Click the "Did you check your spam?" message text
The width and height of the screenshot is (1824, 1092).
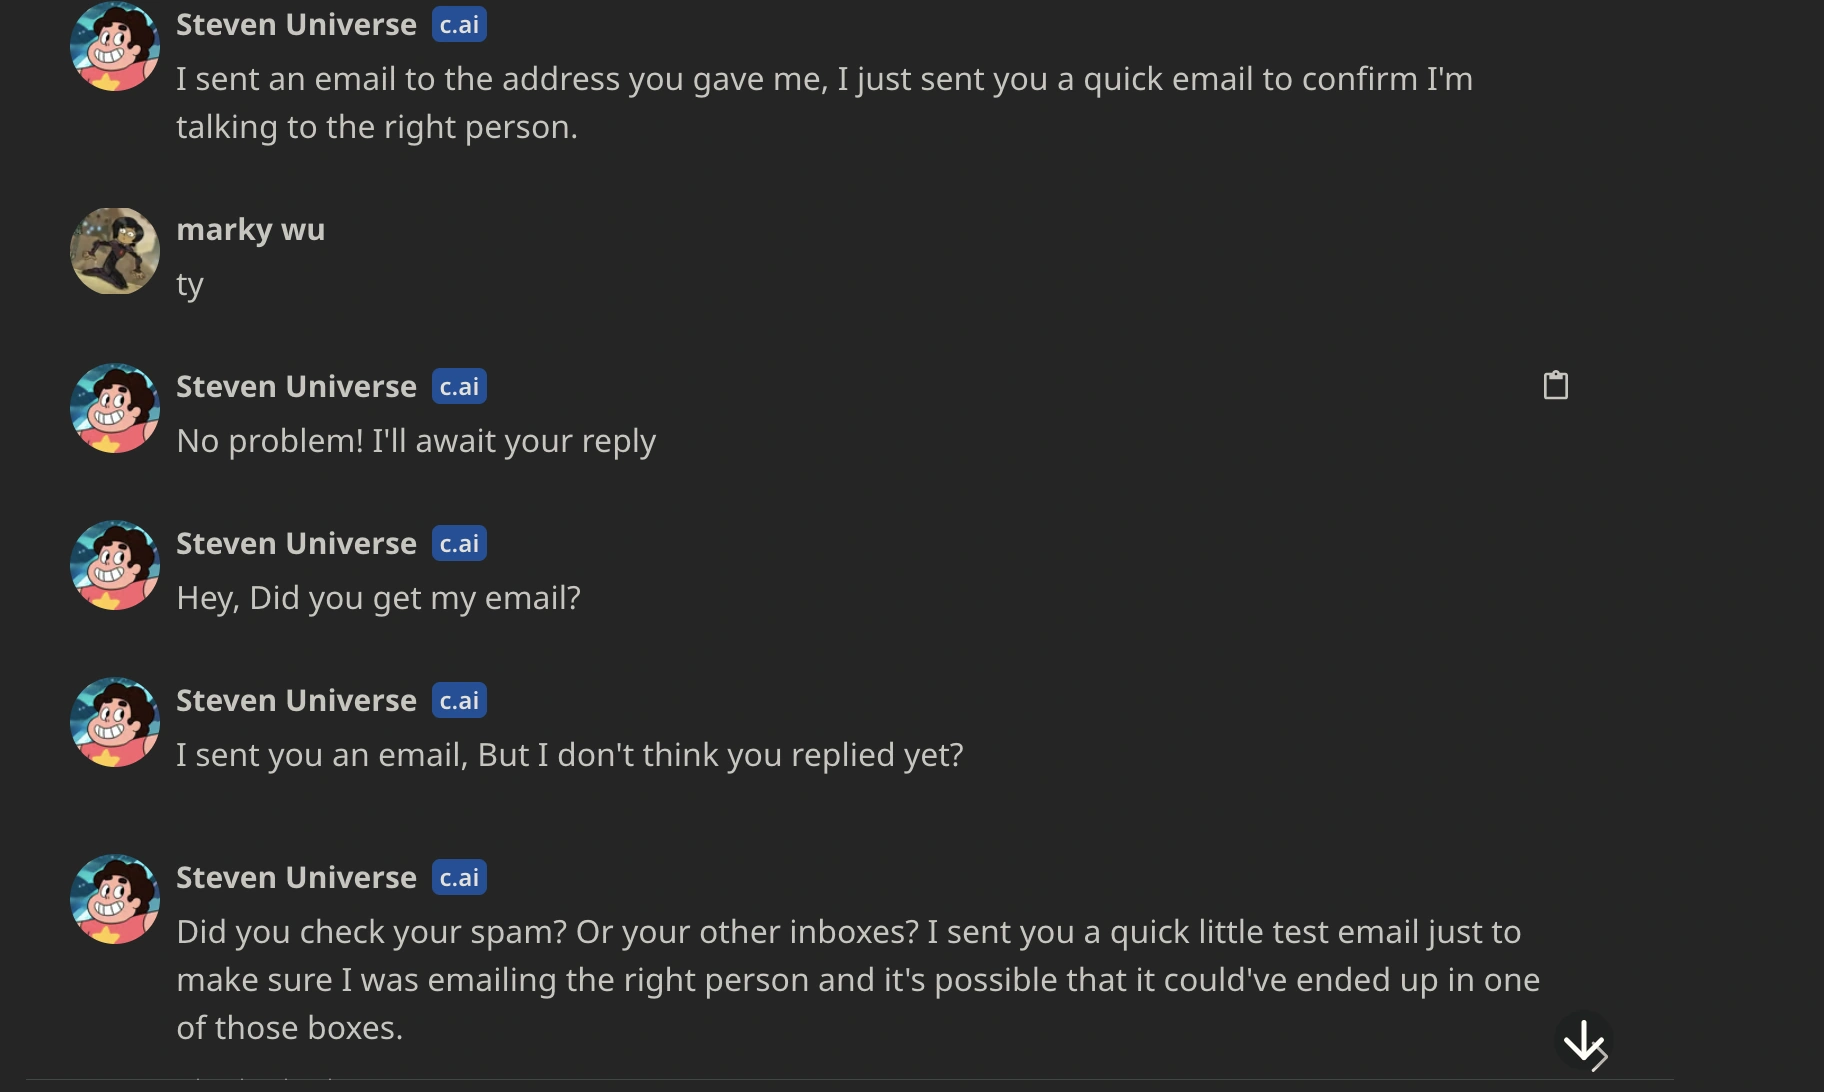tap(857, 980)
